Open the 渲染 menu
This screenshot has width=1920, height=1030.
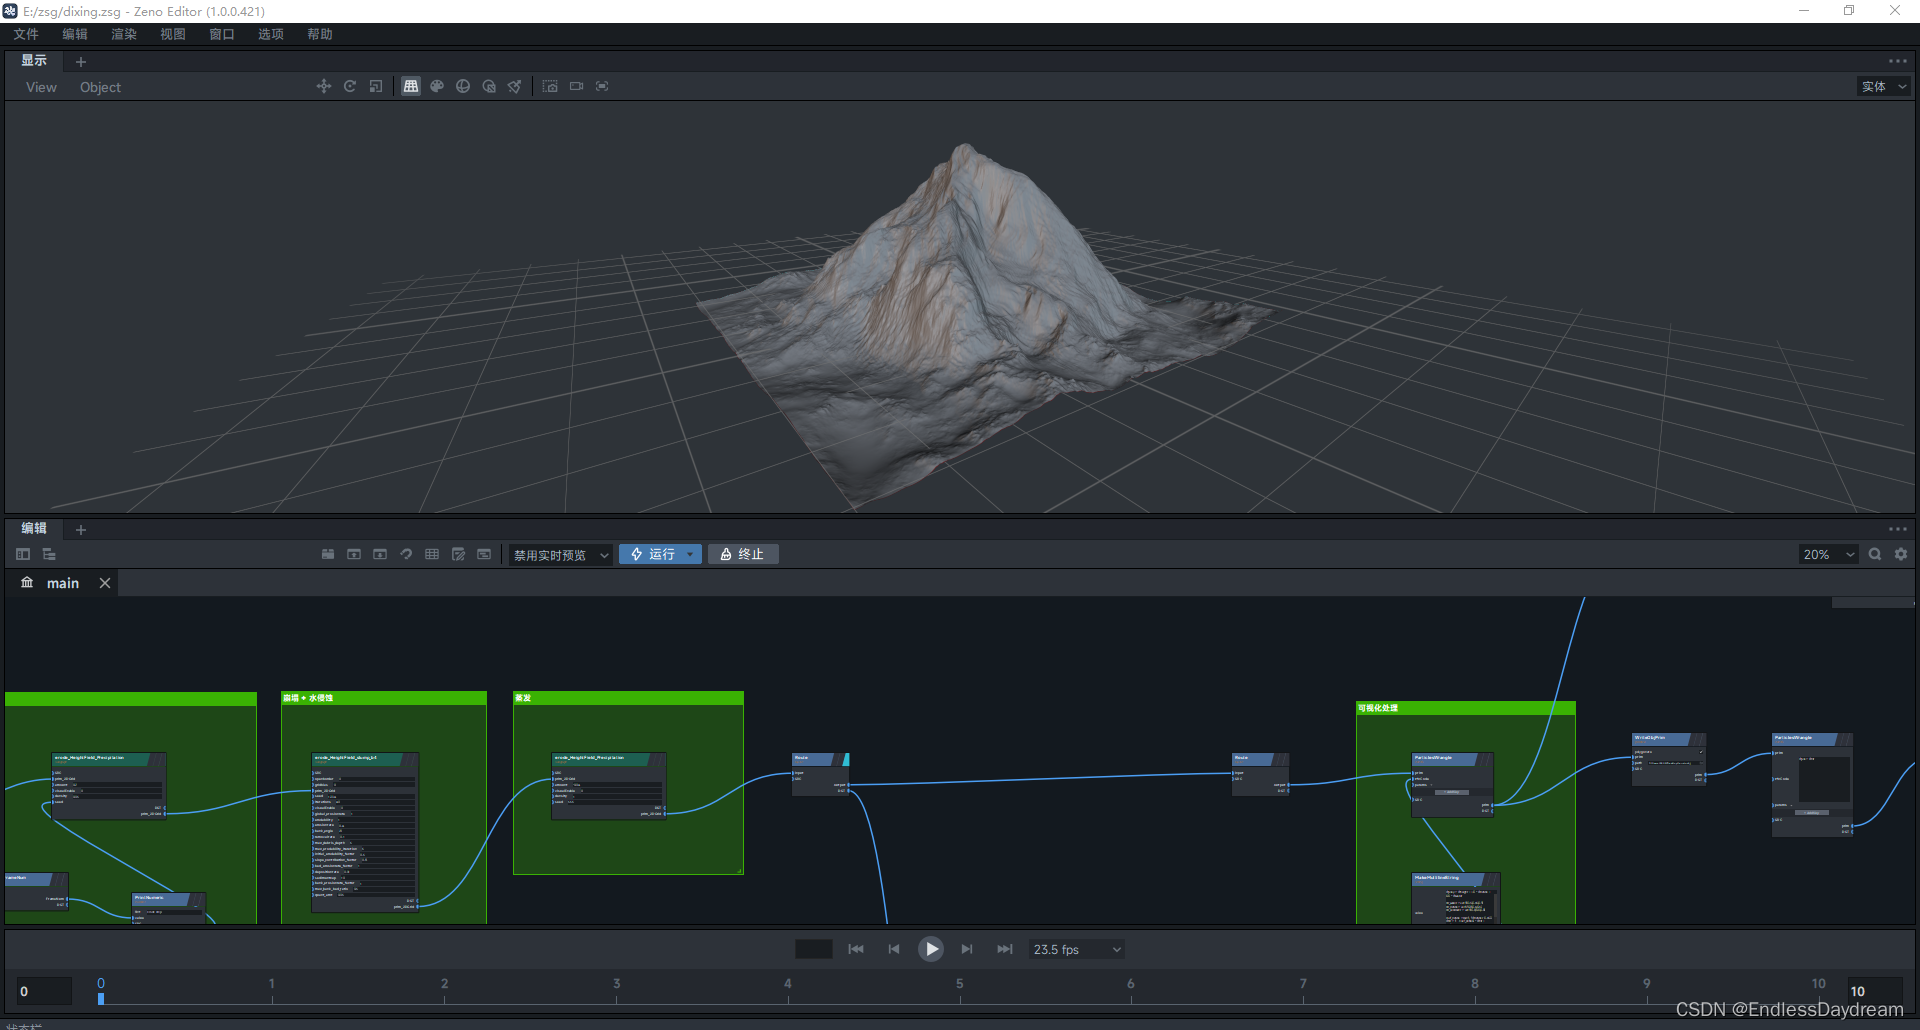124,34
